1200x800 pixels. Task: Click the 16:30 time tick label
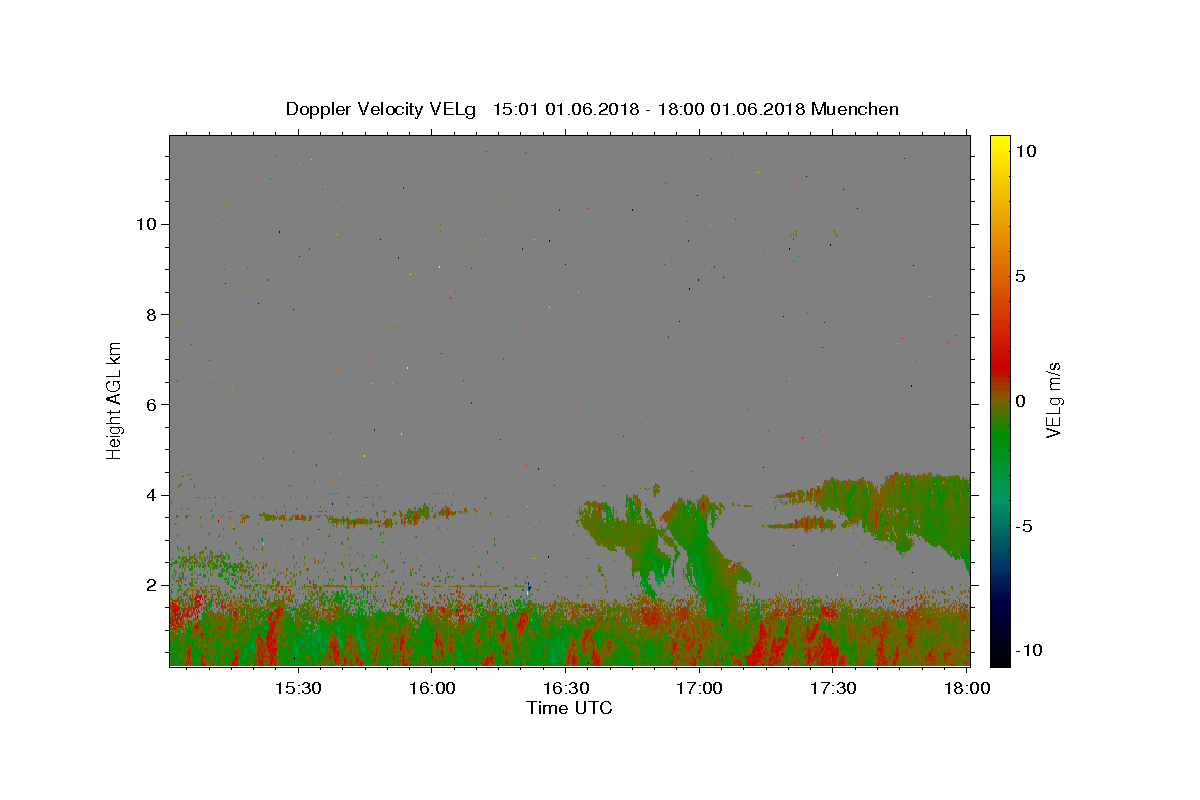566,689
